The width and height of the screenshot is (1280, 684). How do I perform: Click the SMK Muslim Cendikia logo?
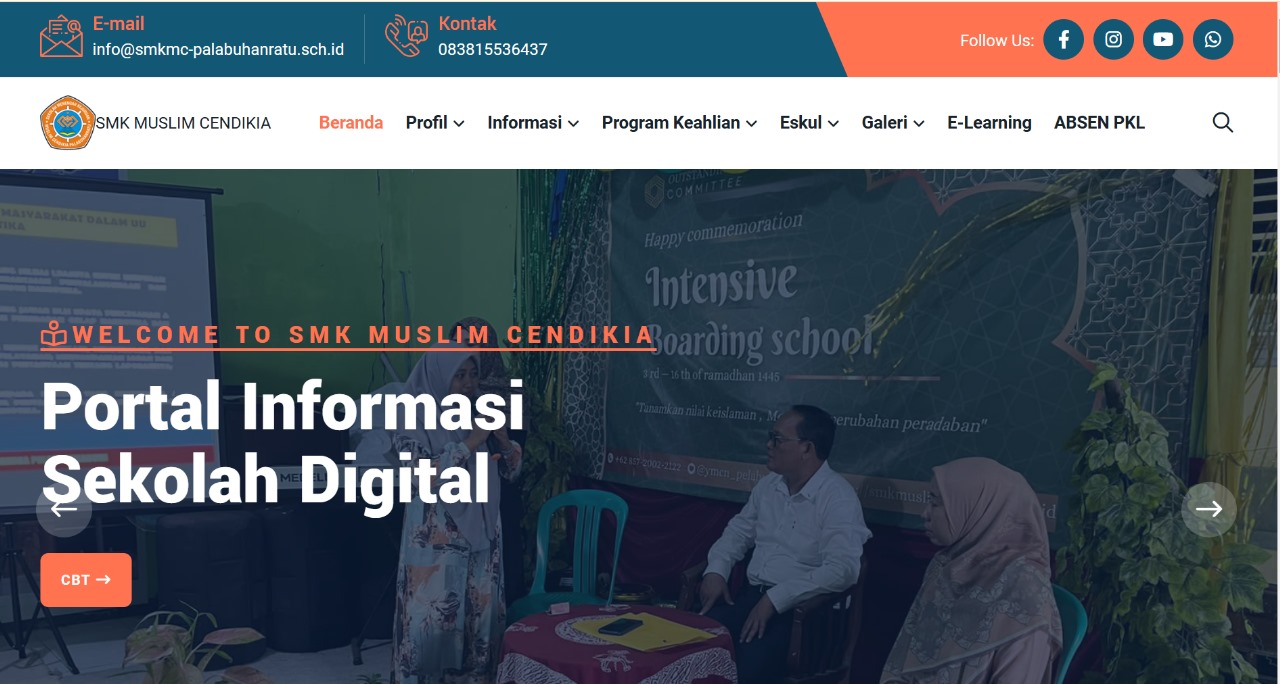pyautogui.click(x=68, y=123)
